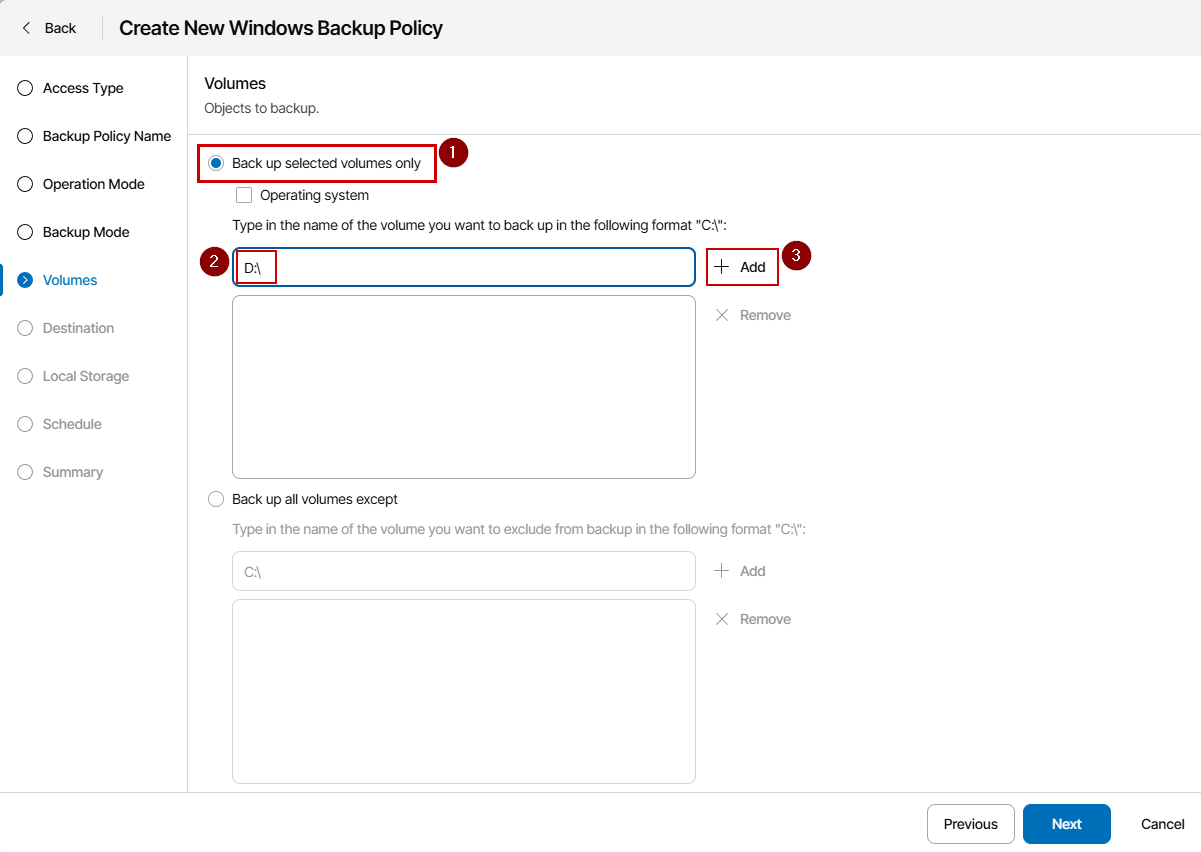Click the excluded volume field showing C:\
This screenshot has height=852, width=1201.
tap(463, 571)
